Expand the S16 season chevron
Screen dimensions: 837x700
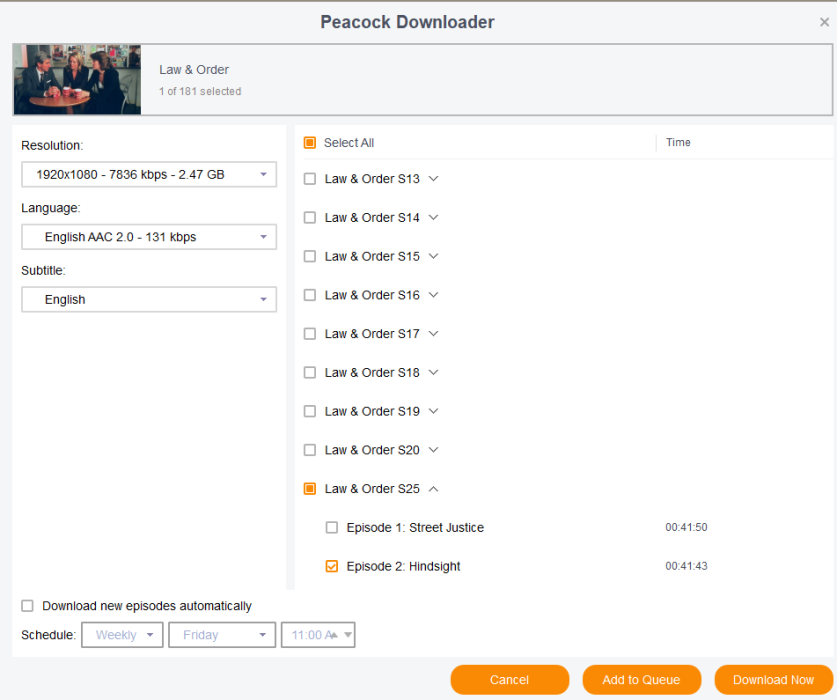click(433, 295)
